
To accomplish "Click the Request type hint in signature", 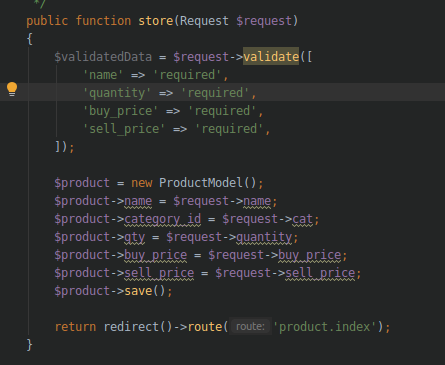I will click(204, 21).
